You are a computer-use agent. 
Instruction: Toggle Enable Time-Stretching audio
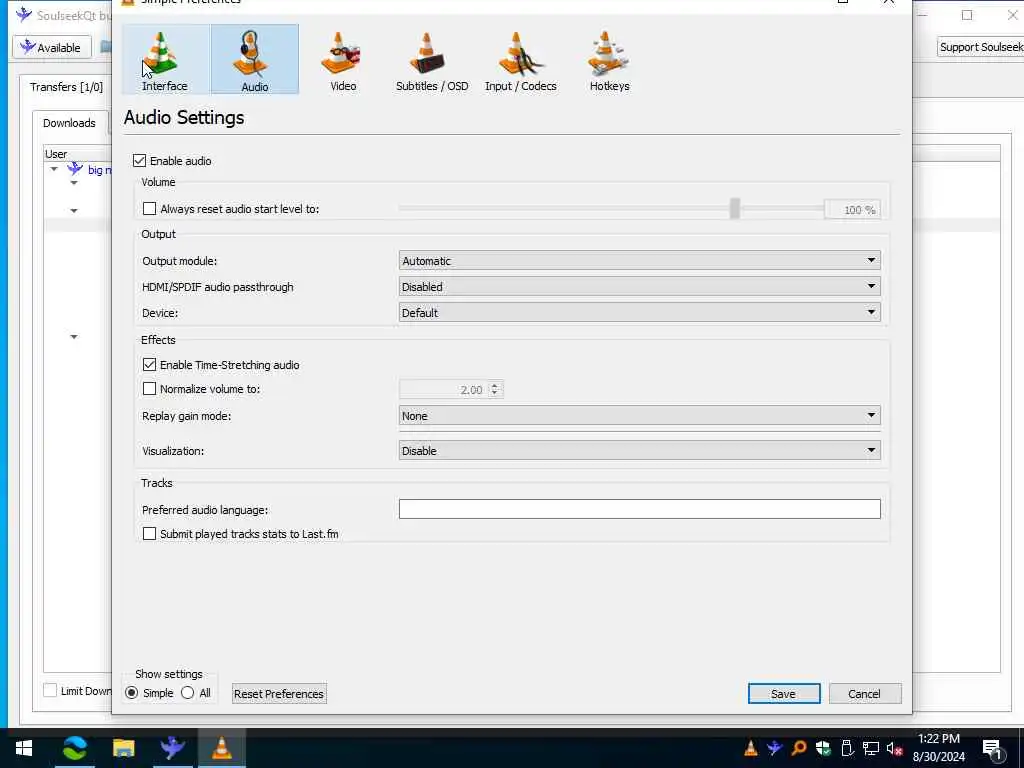tap(150, 364)
